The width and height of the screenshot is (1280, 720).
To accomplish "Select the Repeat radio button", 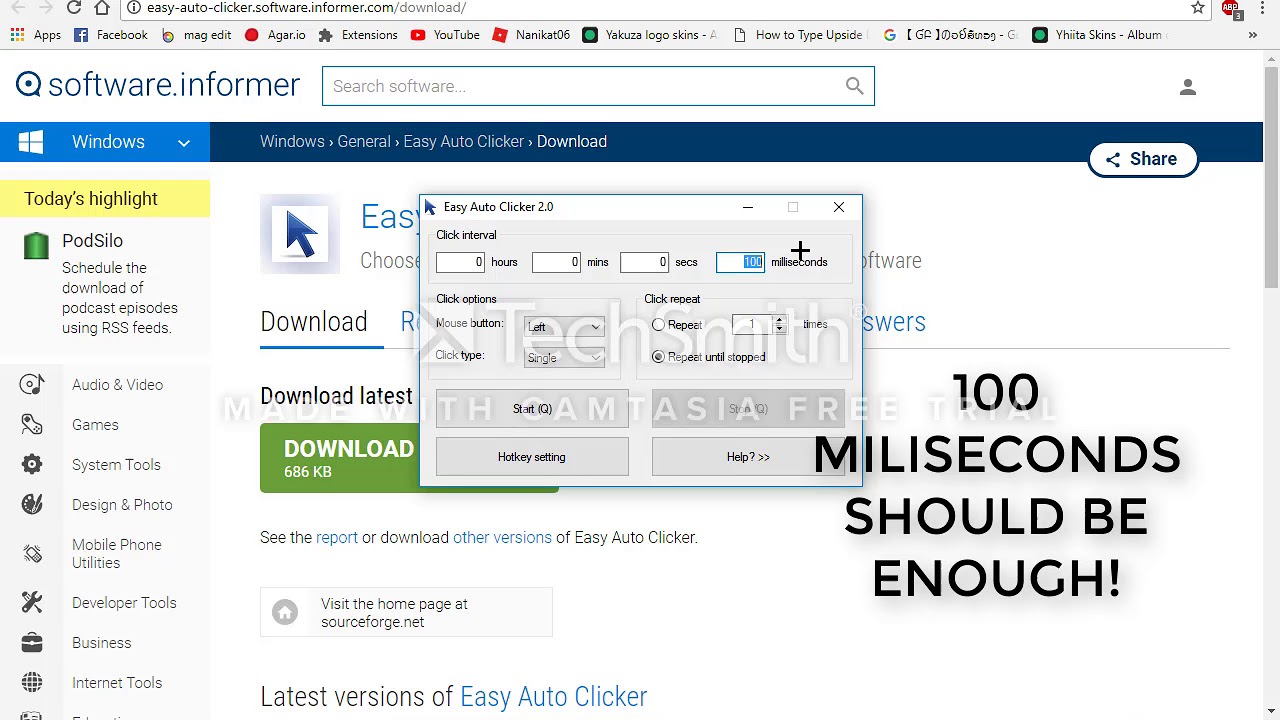I will [x=658, y=325].
